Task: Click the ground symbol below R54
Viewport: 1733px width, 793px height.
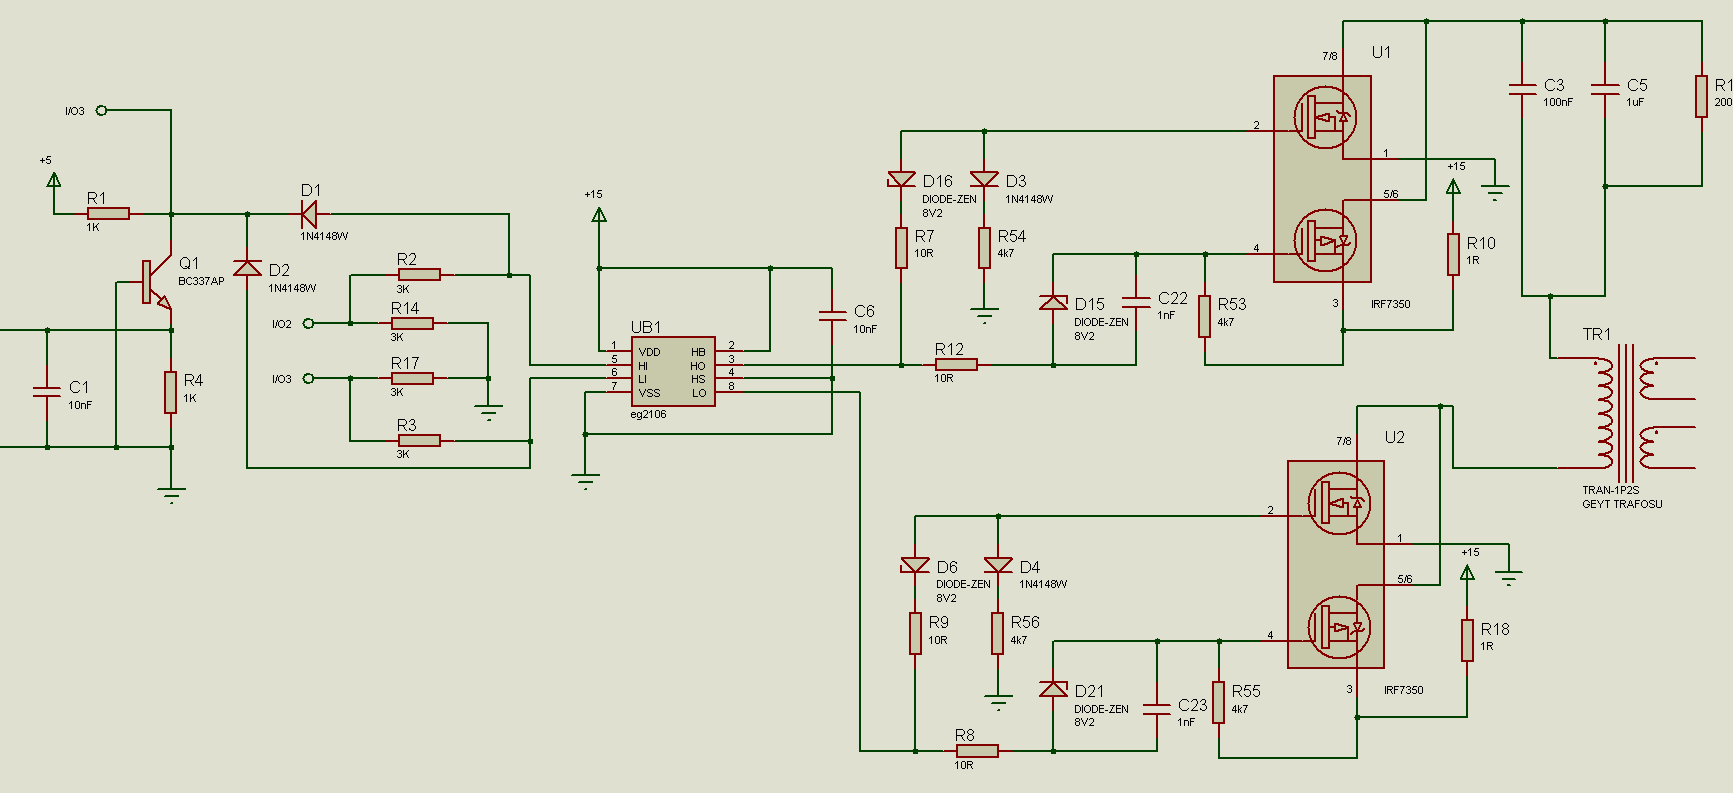Action: click(x=984, y=318)
